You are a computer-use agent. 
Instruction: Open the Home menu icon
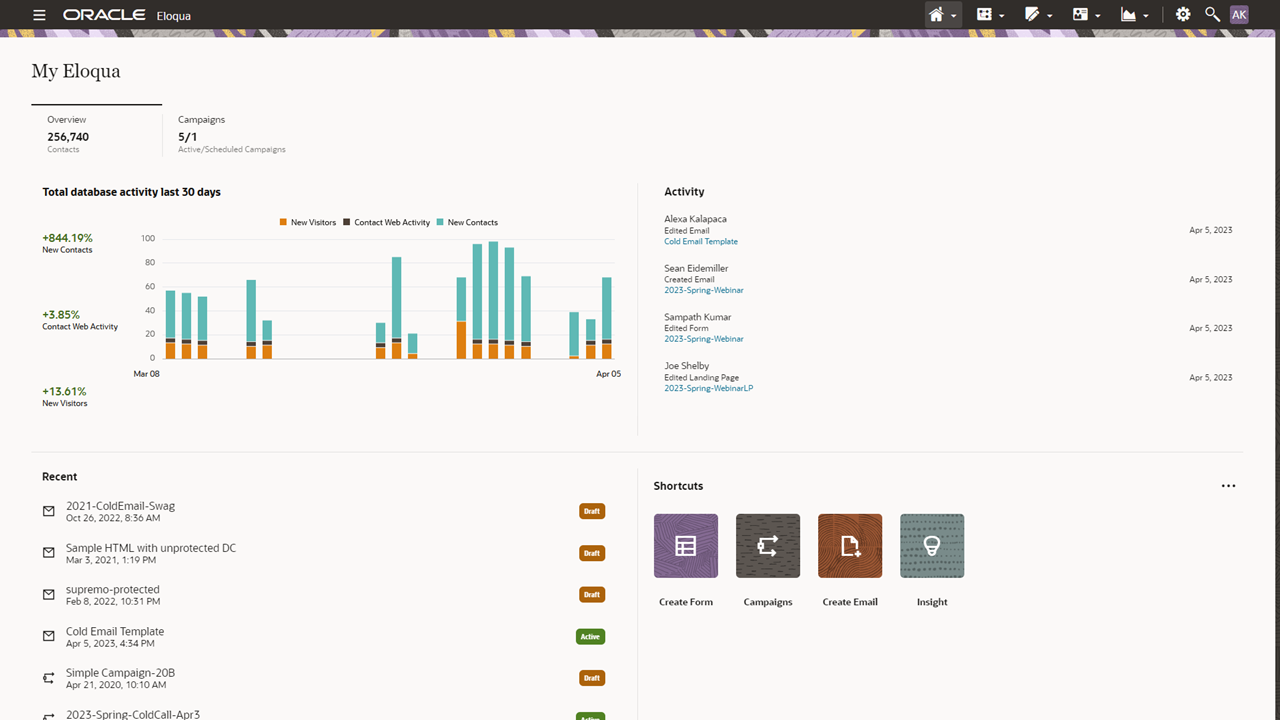click(x=936, y=15)
